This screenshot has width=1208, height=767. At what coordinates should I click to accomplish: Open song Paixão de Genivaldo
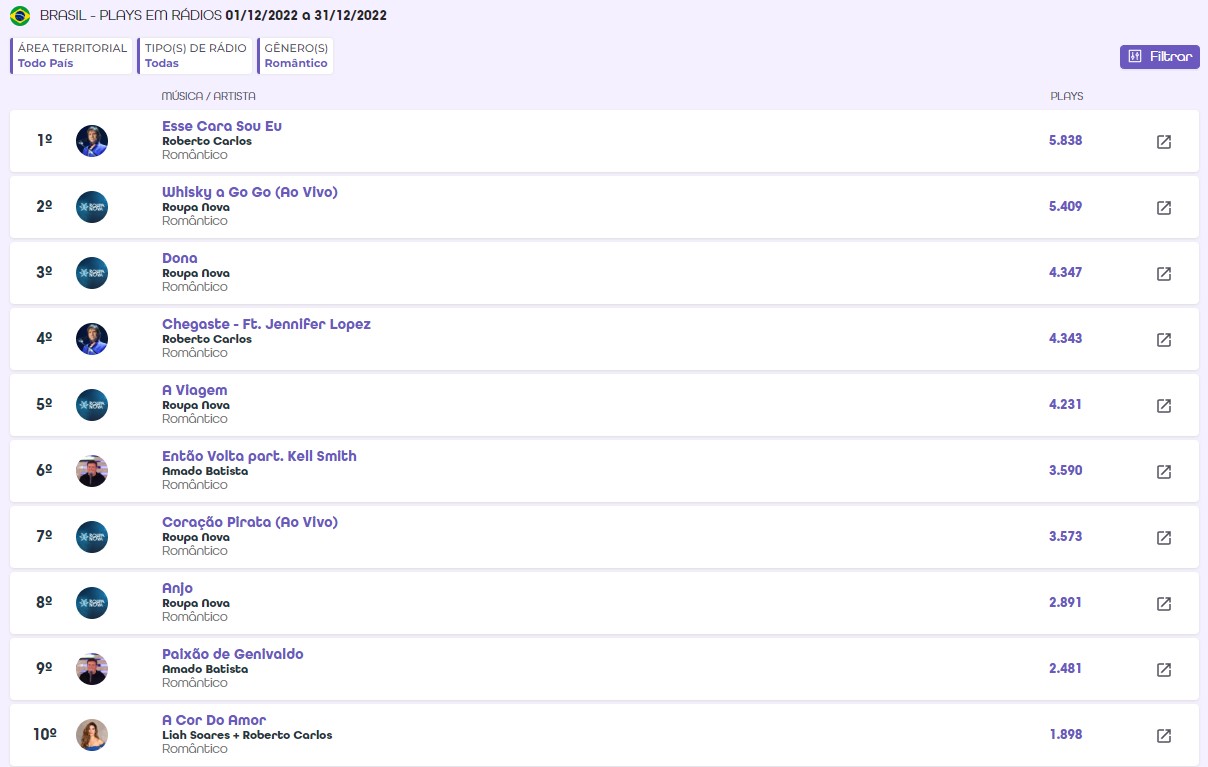pos(233,654)
